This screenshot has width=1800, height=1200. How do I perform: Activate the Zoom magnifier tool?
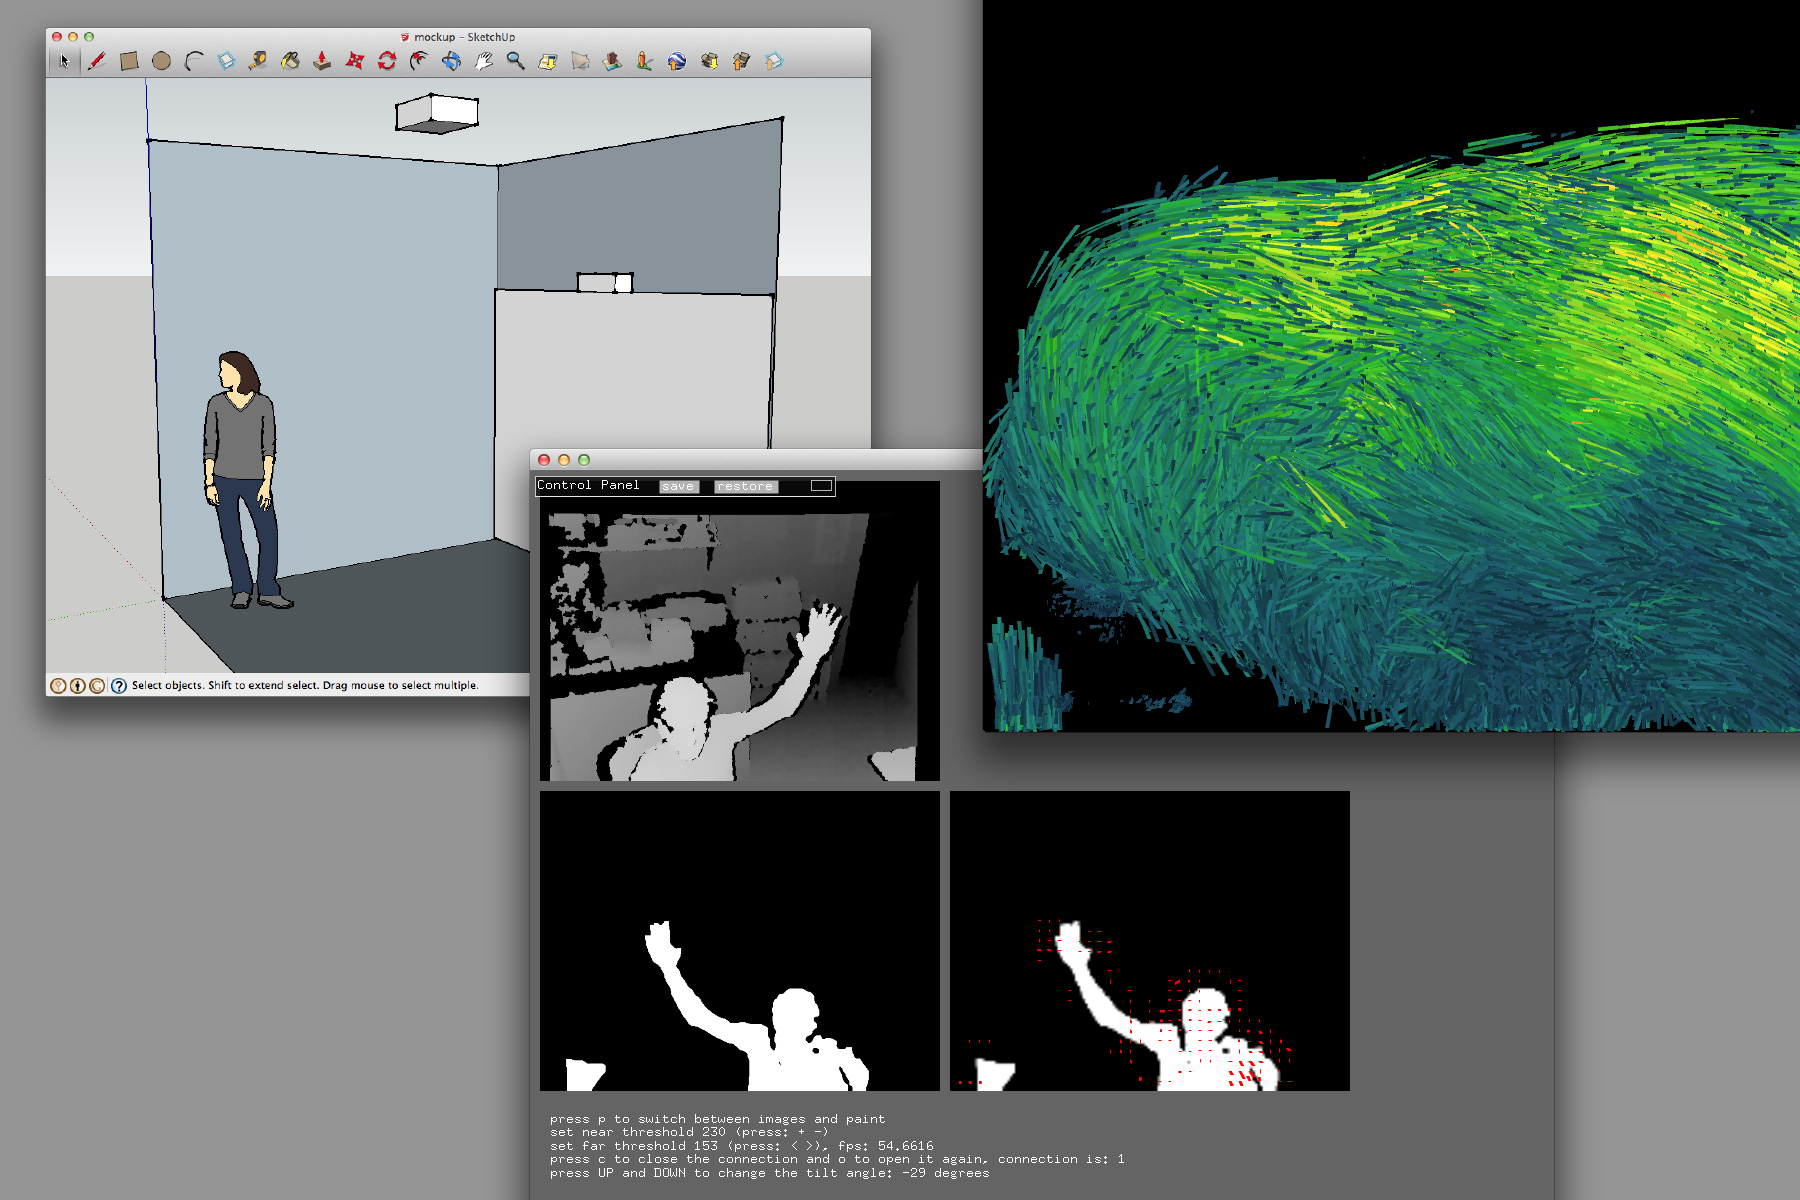click(x=516, y=61)
